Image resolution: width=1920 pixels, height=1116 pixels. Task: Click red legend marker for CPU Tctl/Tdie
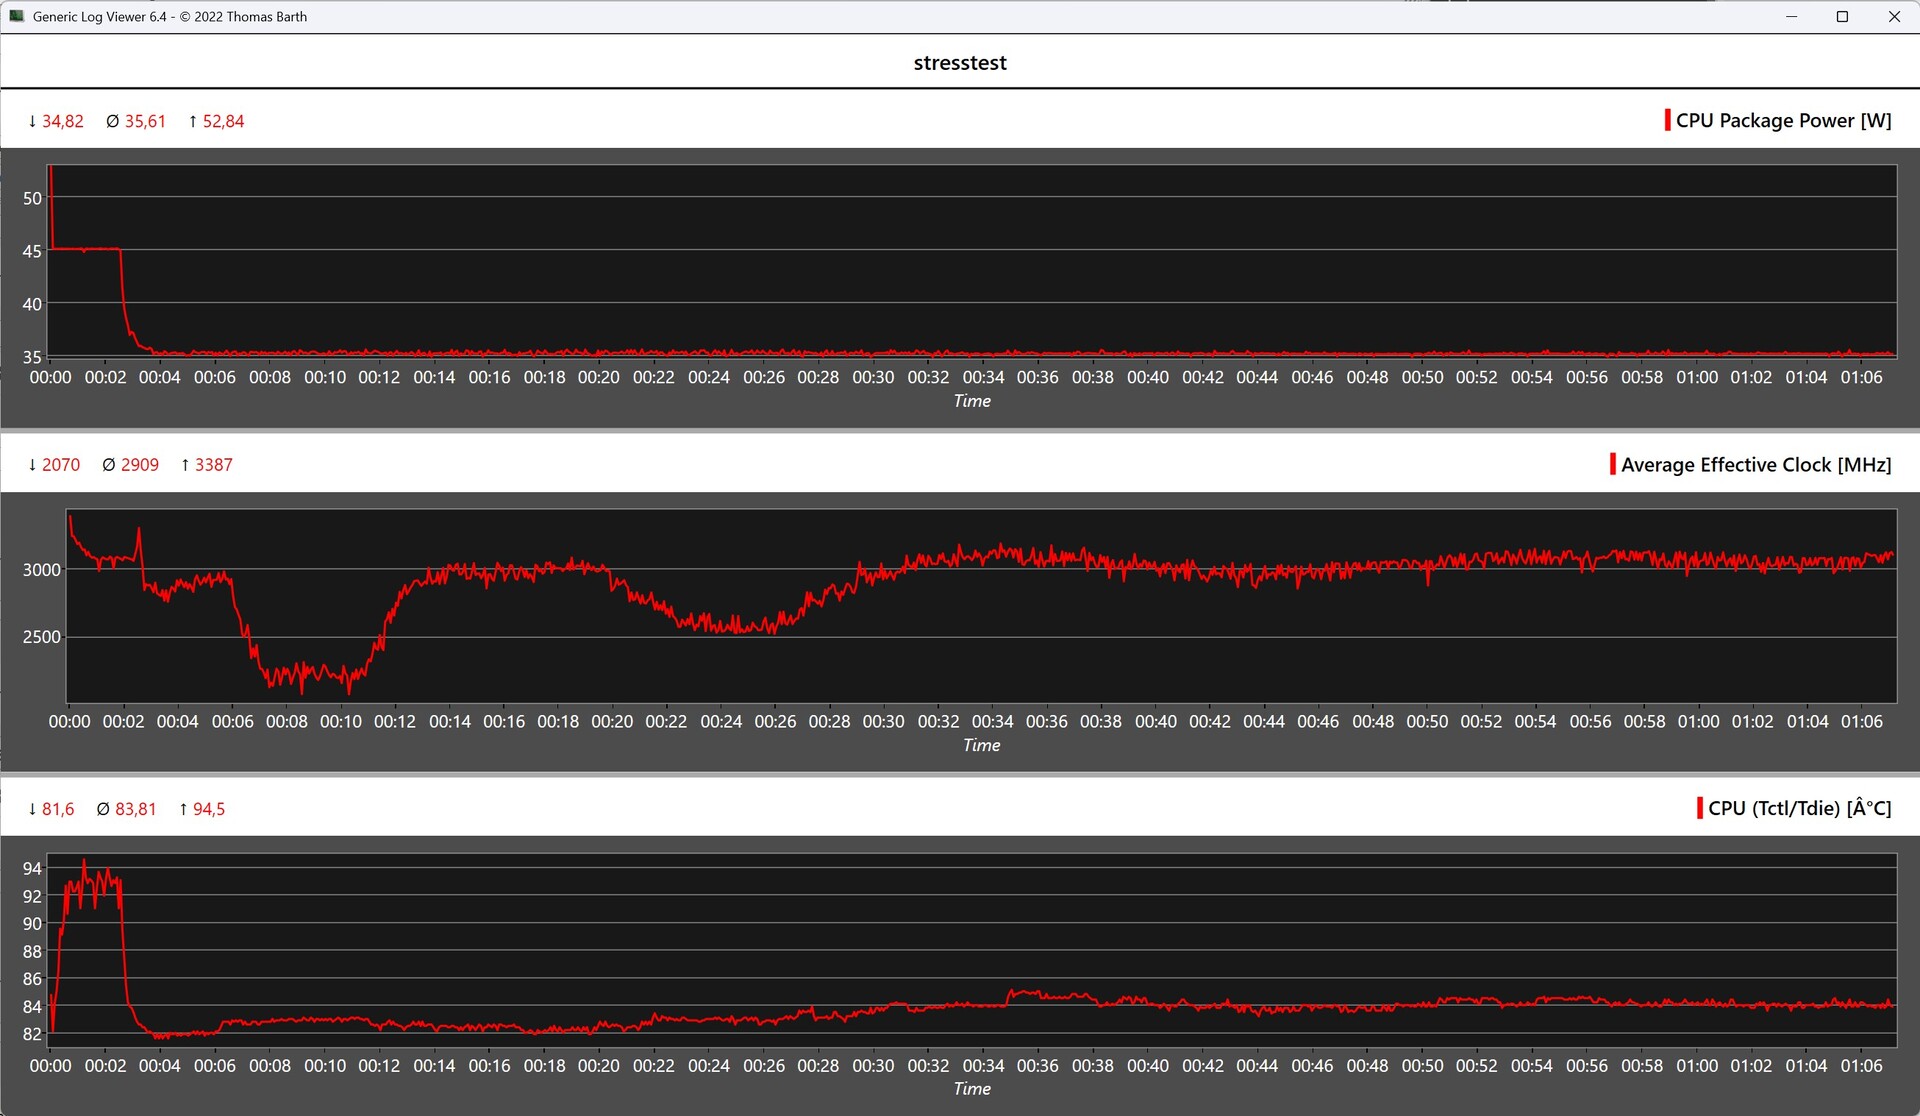click(1699, 808)
